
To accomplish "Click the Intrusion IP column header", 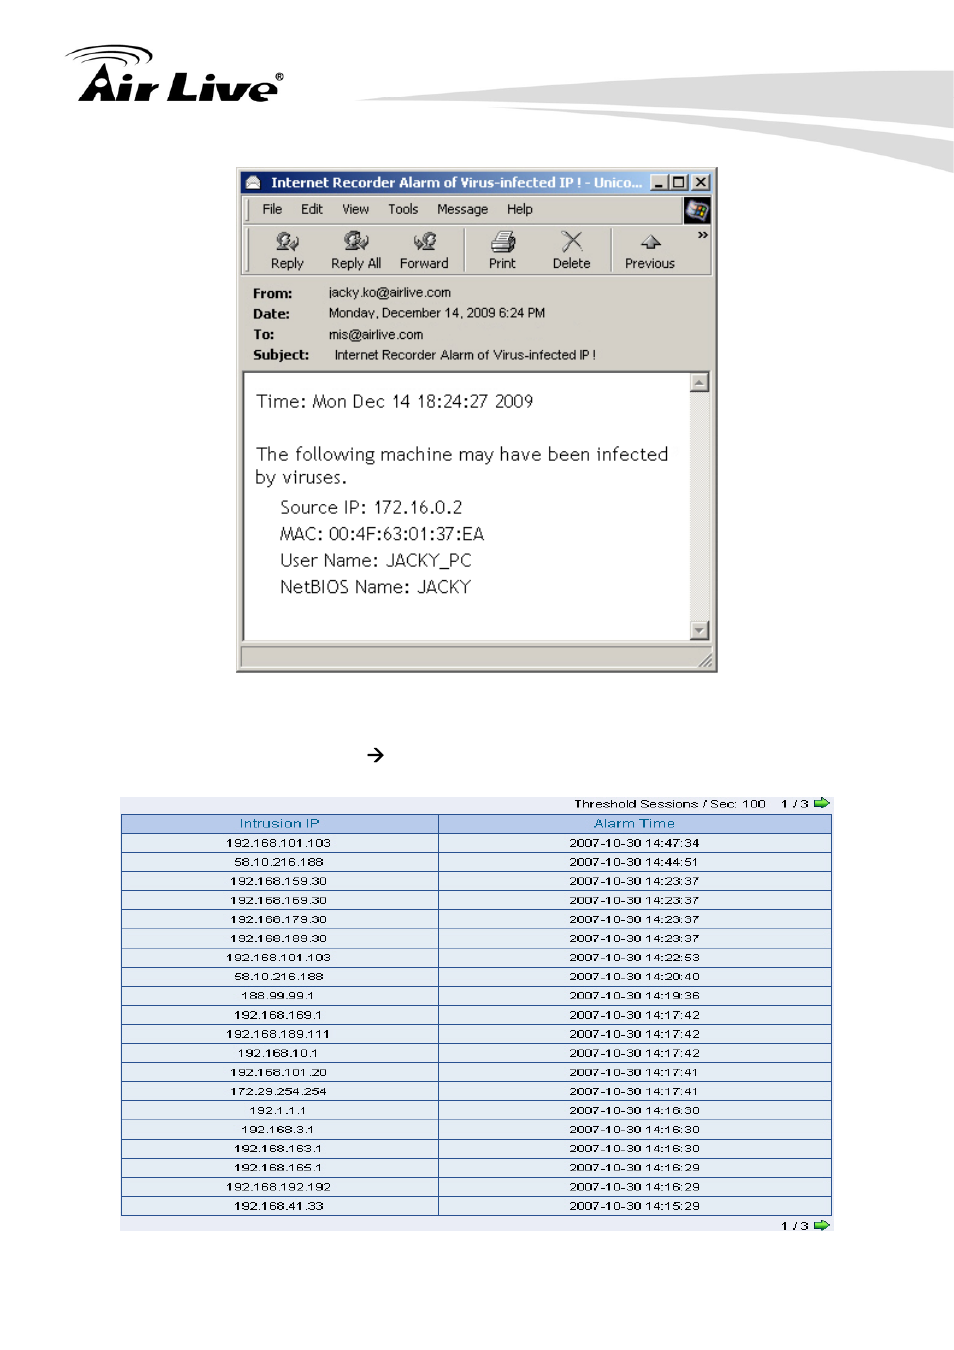I will tap(279, 824).
